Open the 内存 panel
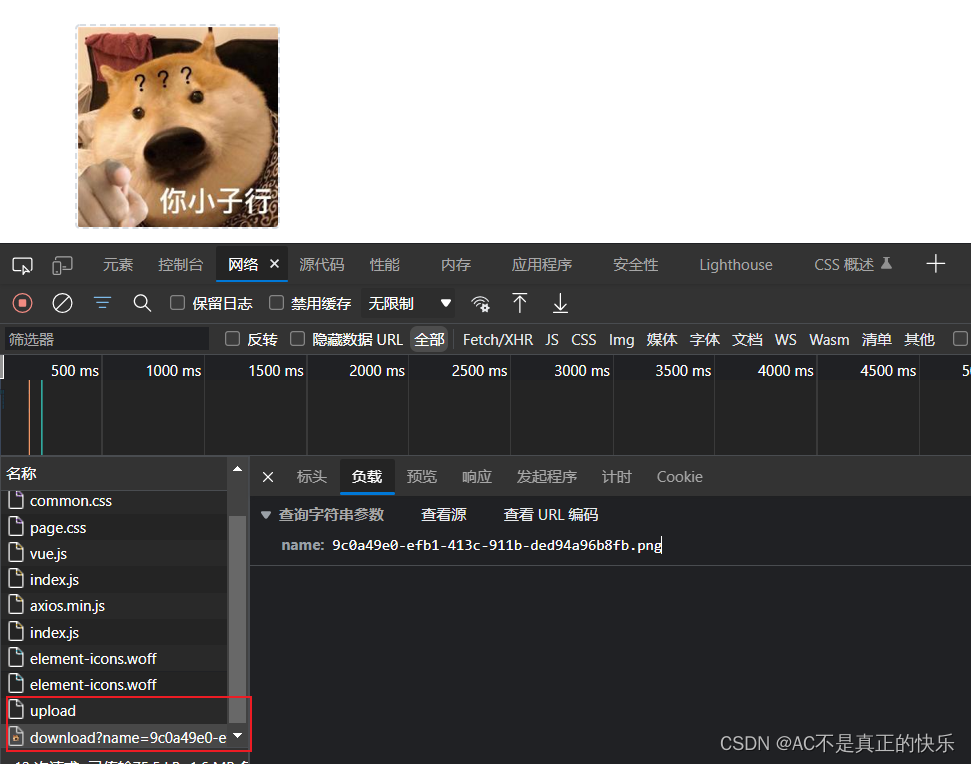Image resolution: width=971 pixels, height=764 pixels. click(456, 265)
